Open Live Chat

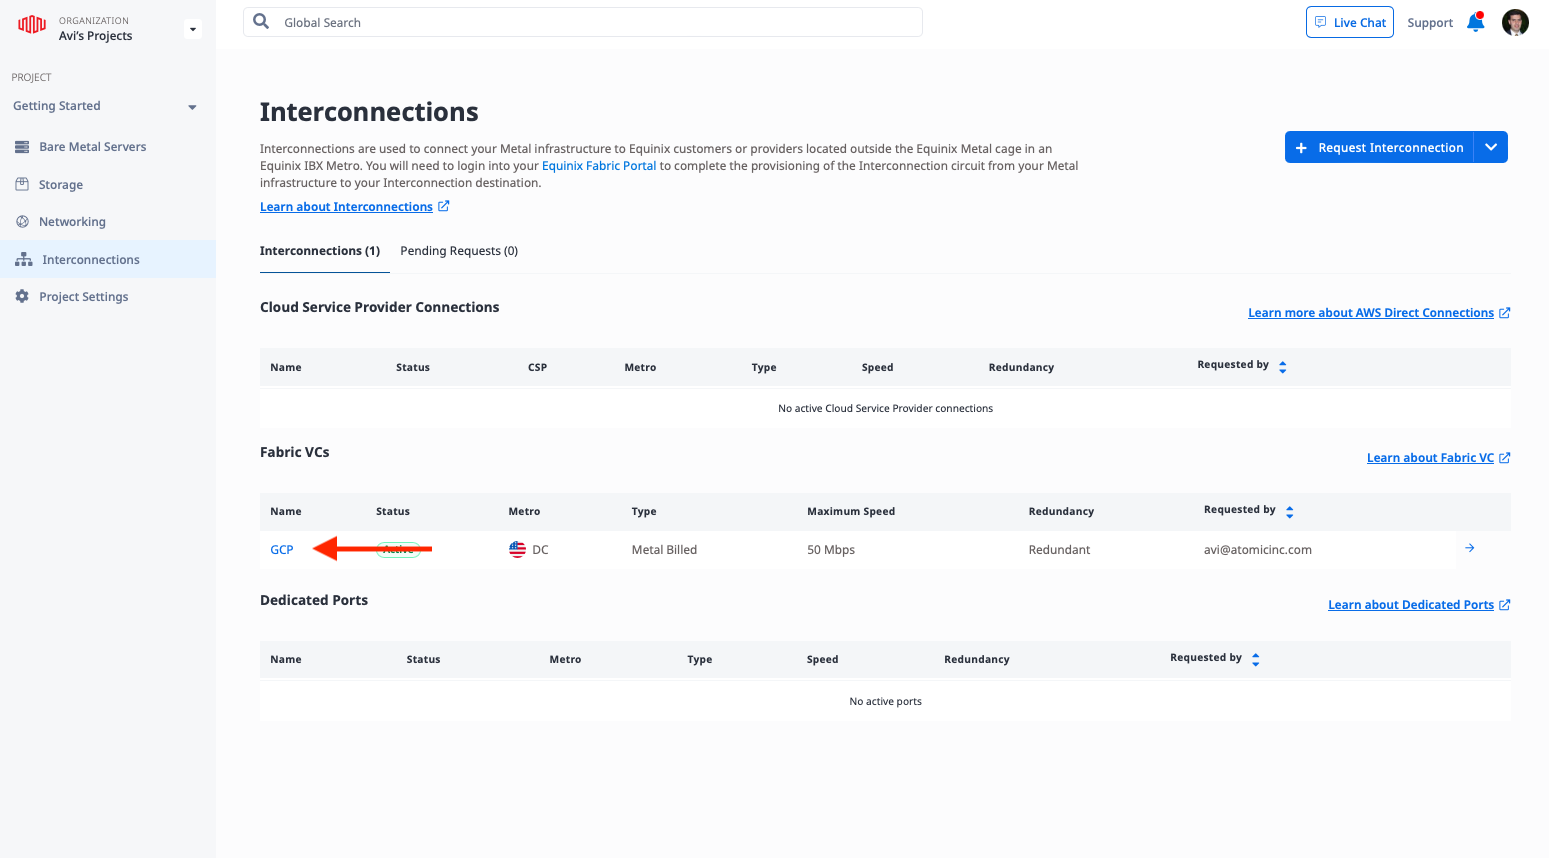[x=1349, y=22]
